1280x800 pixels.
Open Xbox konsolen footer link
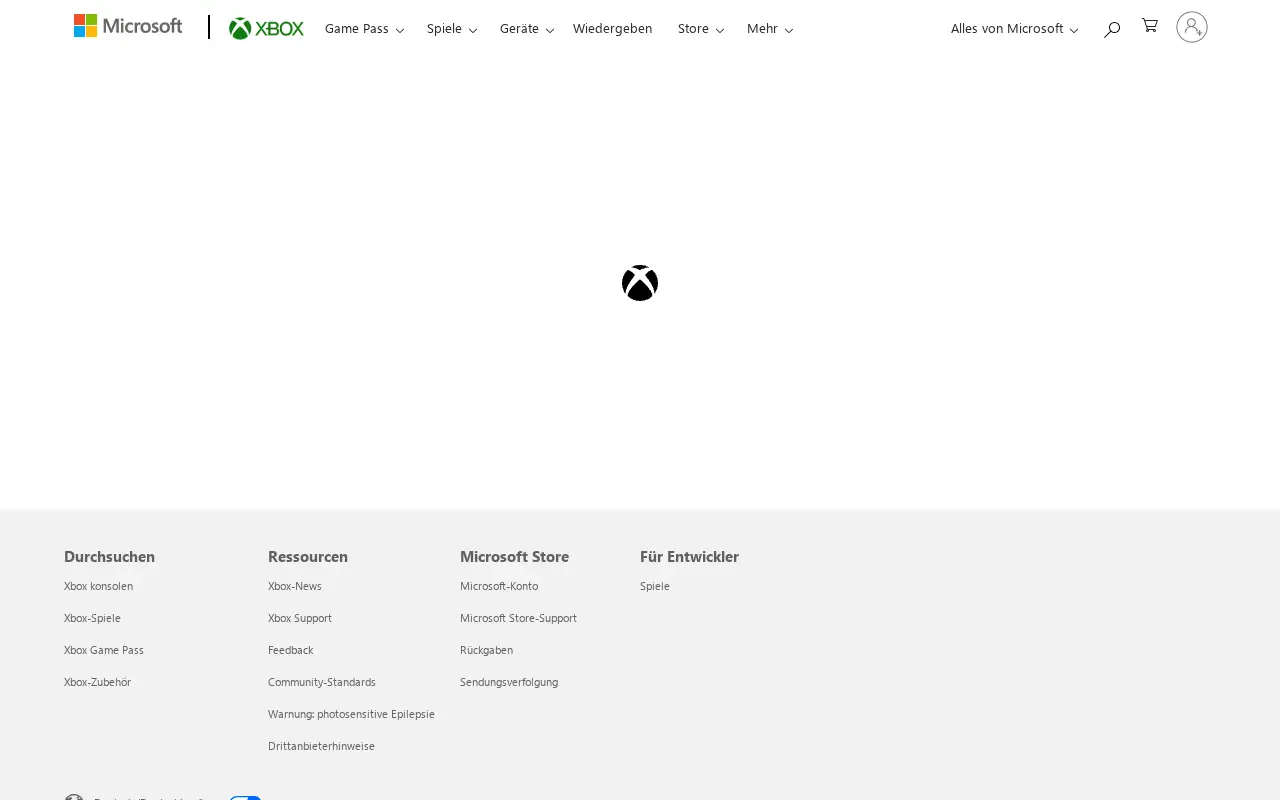click(x=98, y=586)
